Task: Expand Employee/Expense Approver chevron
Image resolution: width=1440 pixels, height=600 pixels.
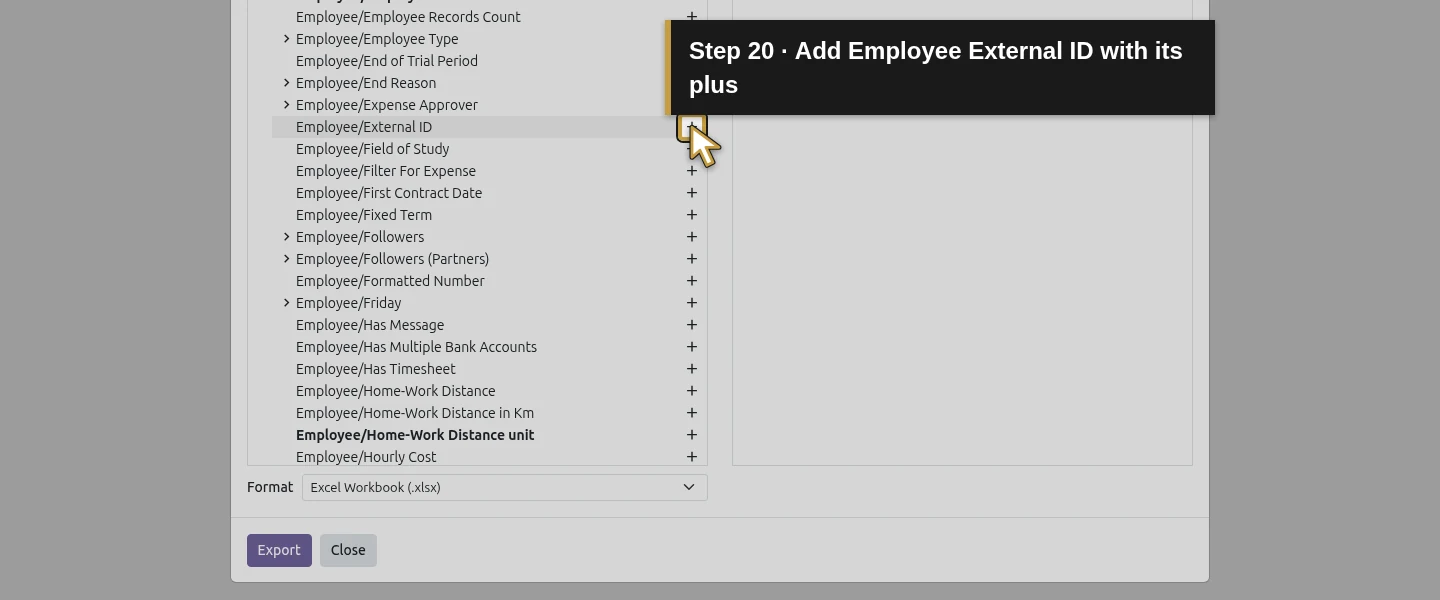Action: 286,105
